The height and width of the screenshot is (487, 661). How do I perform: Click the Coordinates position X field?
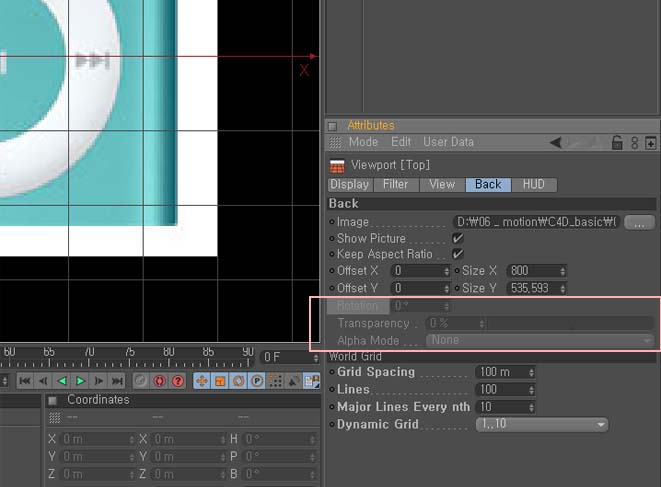click(98, 439)
